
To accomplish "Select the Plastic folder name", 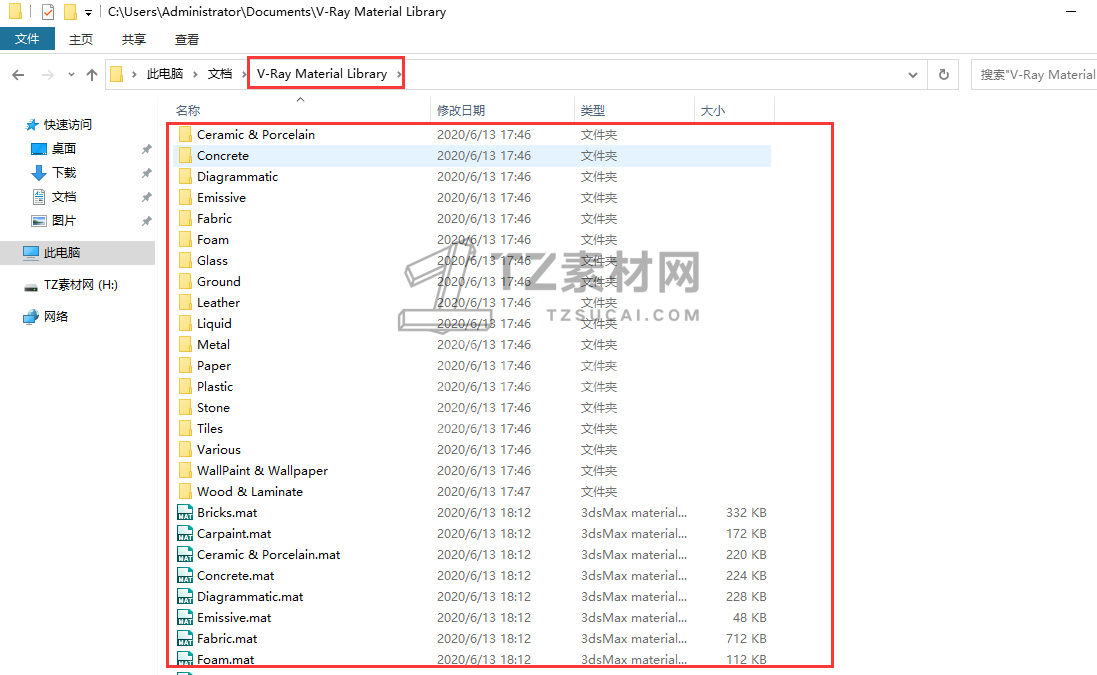I will 215,387.
